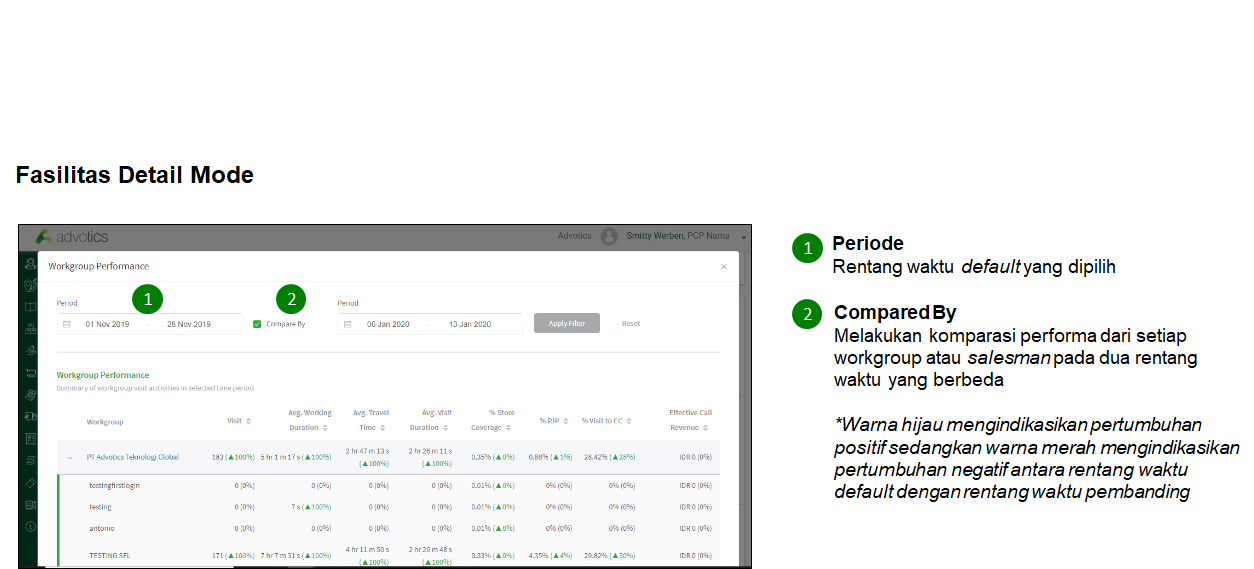Sort by Avg. Visit Duration arrows

pyautogui.click(x=447, y=428)
